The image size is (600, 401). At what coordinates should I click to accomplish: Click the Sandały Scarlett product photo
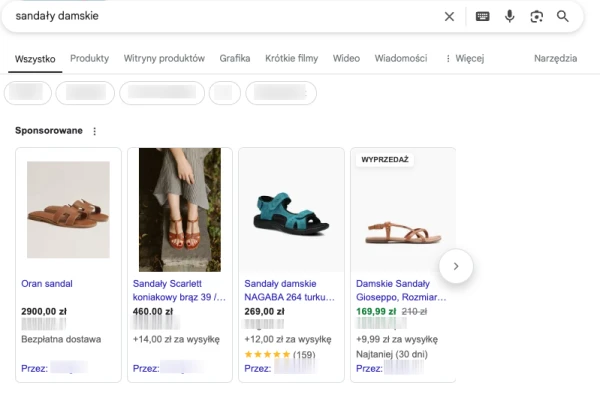[179, 210]
